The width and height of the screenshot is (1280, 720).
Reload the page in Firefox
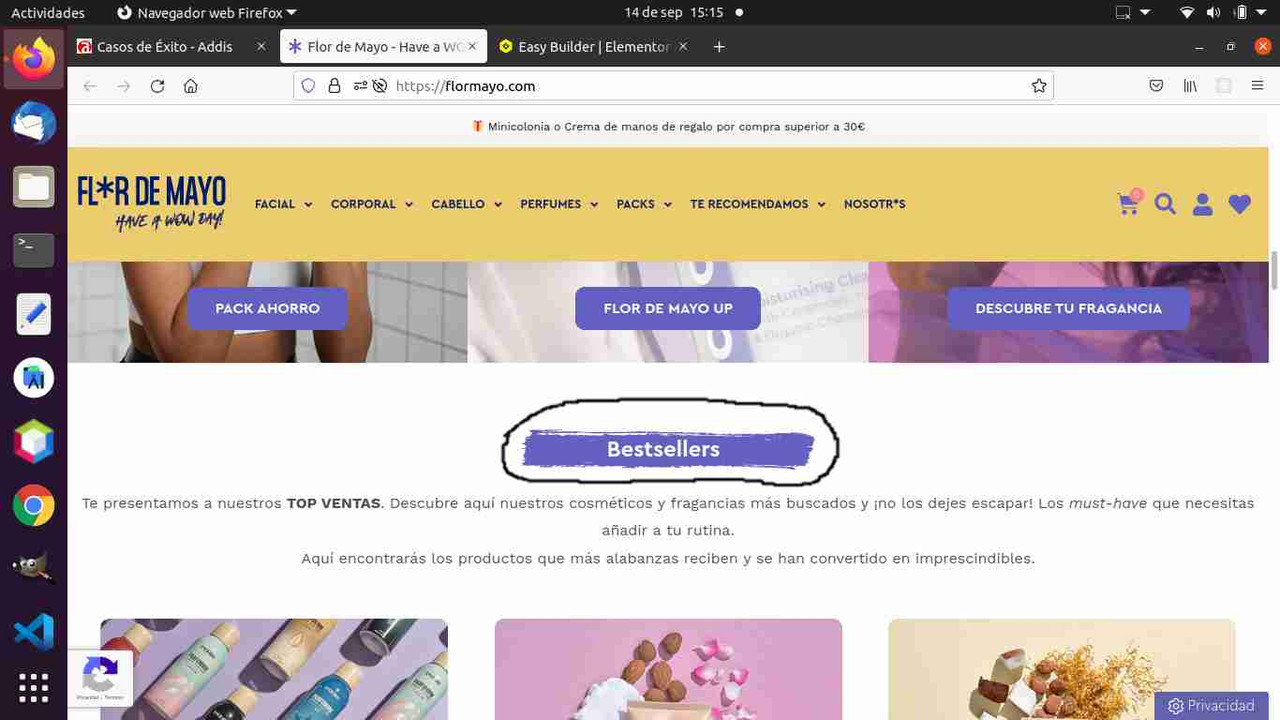(x=157, y=86)
